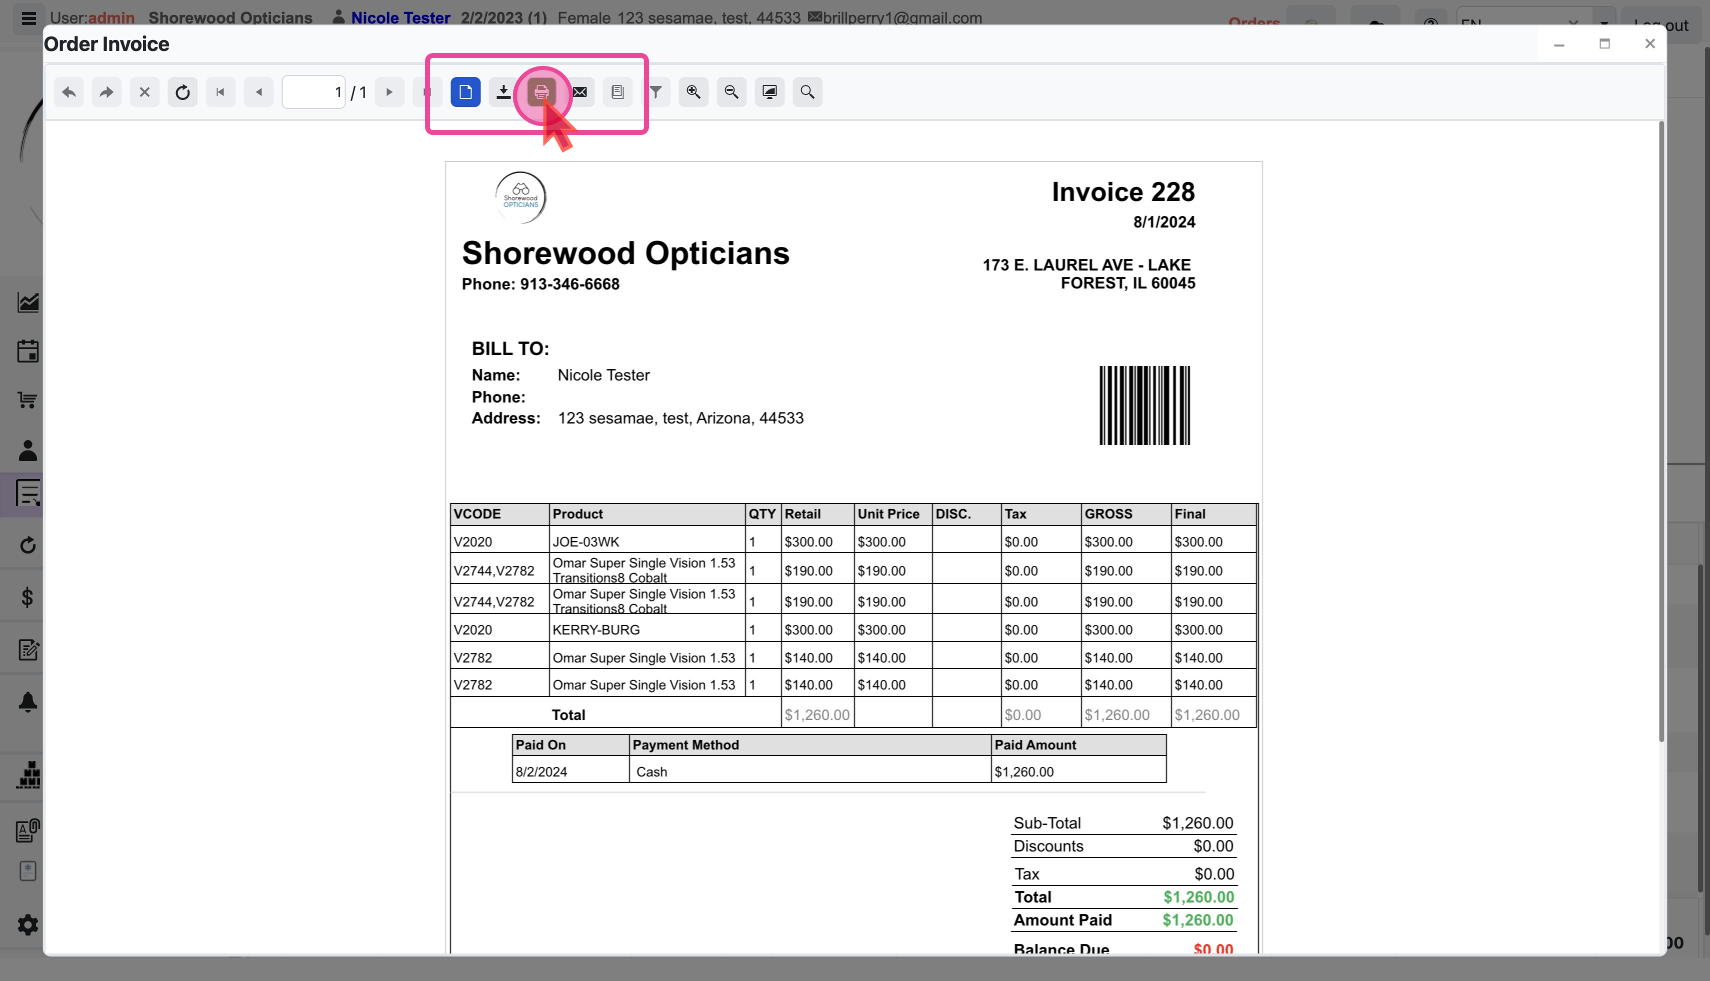The image size is (1710, 981).
Task: Zoom in on the invoice report
Action: click(693, 92)
